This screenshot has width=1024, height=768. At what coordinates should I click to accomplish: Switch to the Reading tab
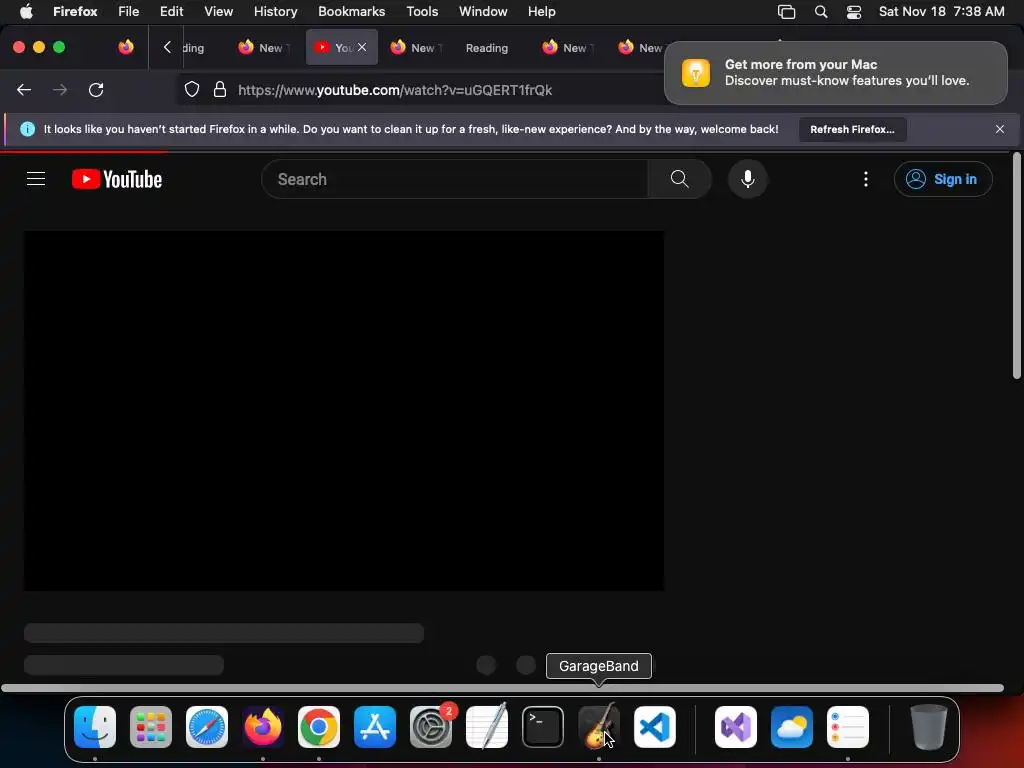487,48
